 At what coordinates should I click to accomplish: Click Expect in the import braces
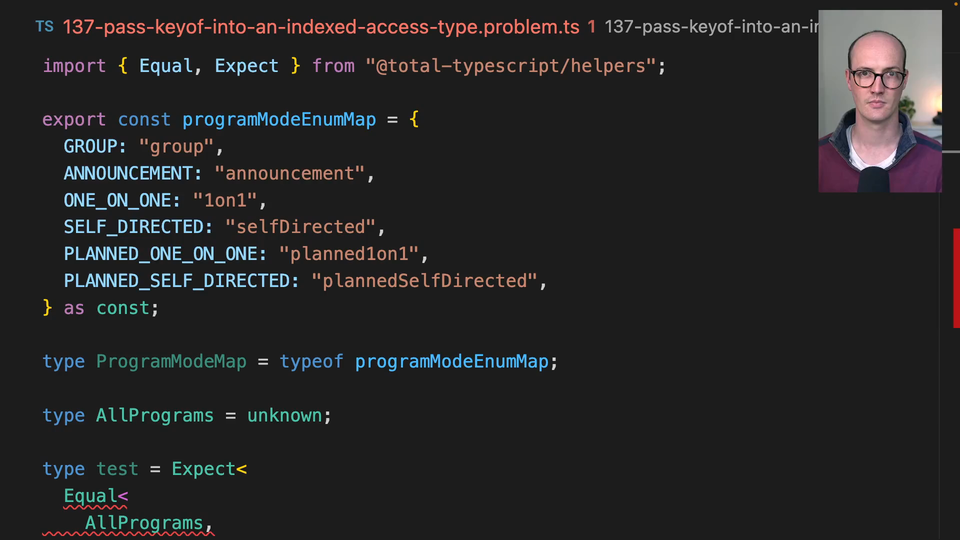(246, 66)
